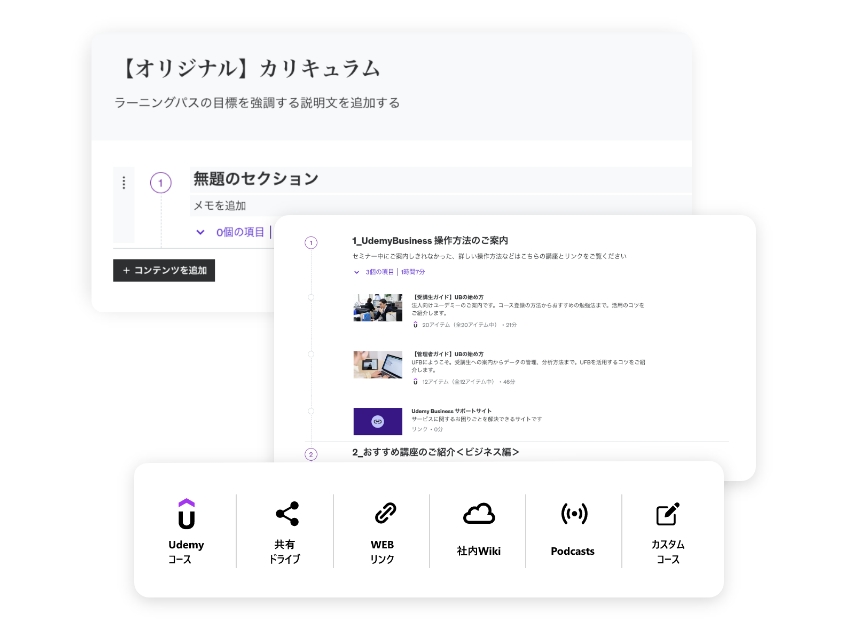This screenshot has width=842, height=624.
Task: Click number 1 circle beside 無題のセクション
Action: coord(161,183)
